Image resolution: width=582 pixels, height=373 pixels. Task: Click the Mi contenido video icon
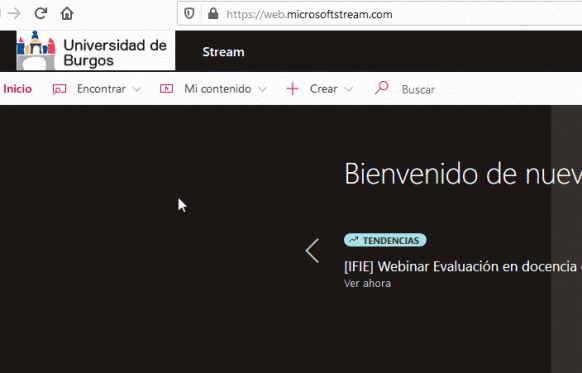tap(166, 89)
